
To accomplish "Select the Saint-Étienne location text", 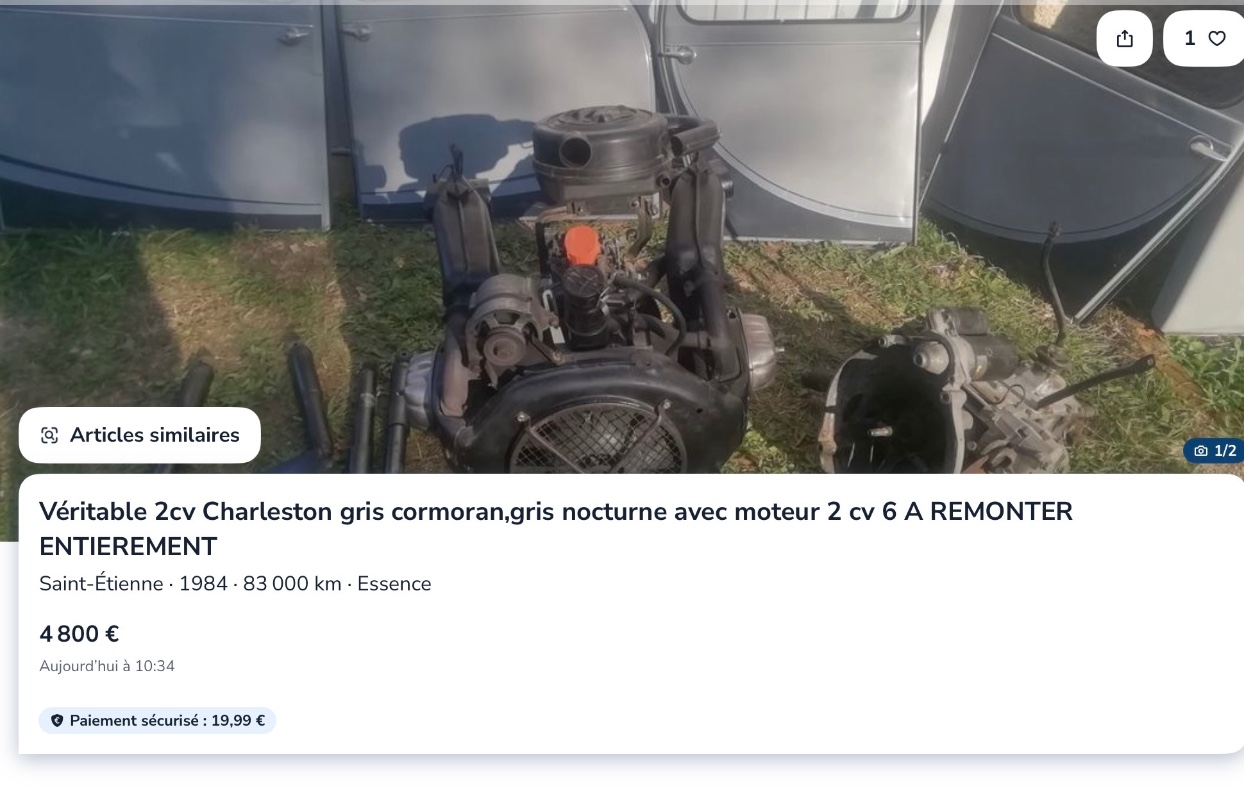I will click(x=101, y=584).
